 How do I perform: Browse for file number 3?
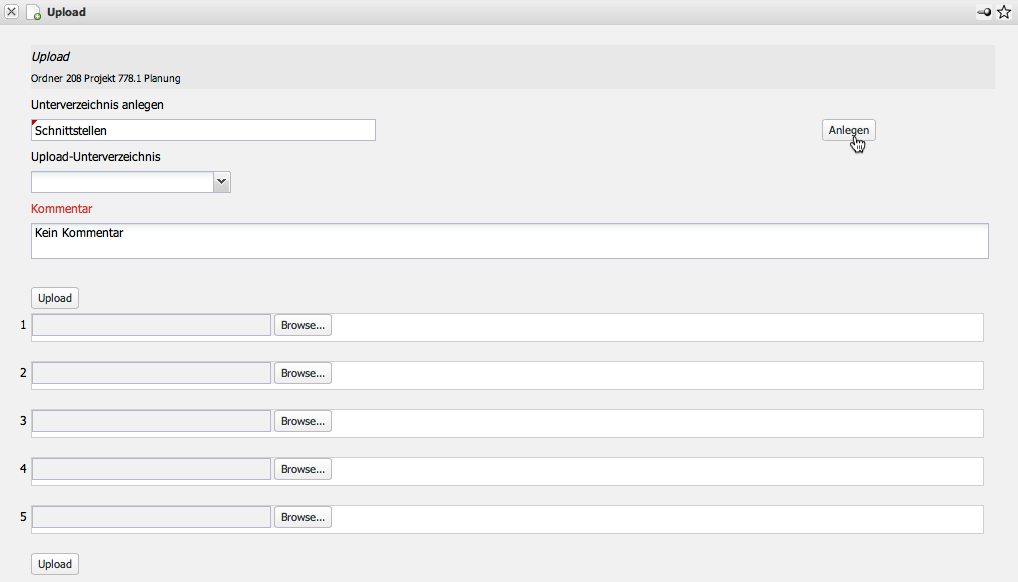(303, 421)
